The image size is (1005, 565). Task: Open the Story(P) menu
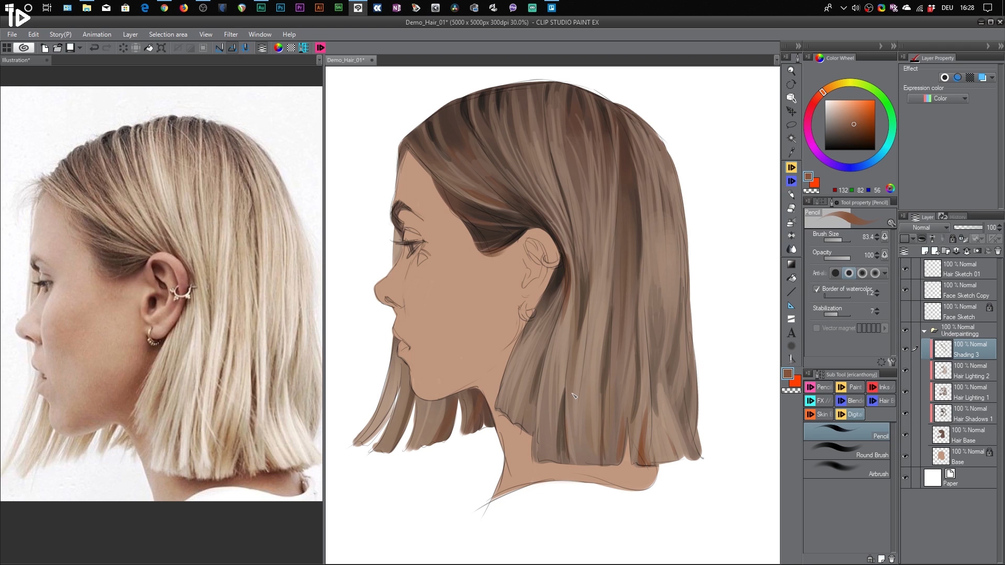click(60, 35)
